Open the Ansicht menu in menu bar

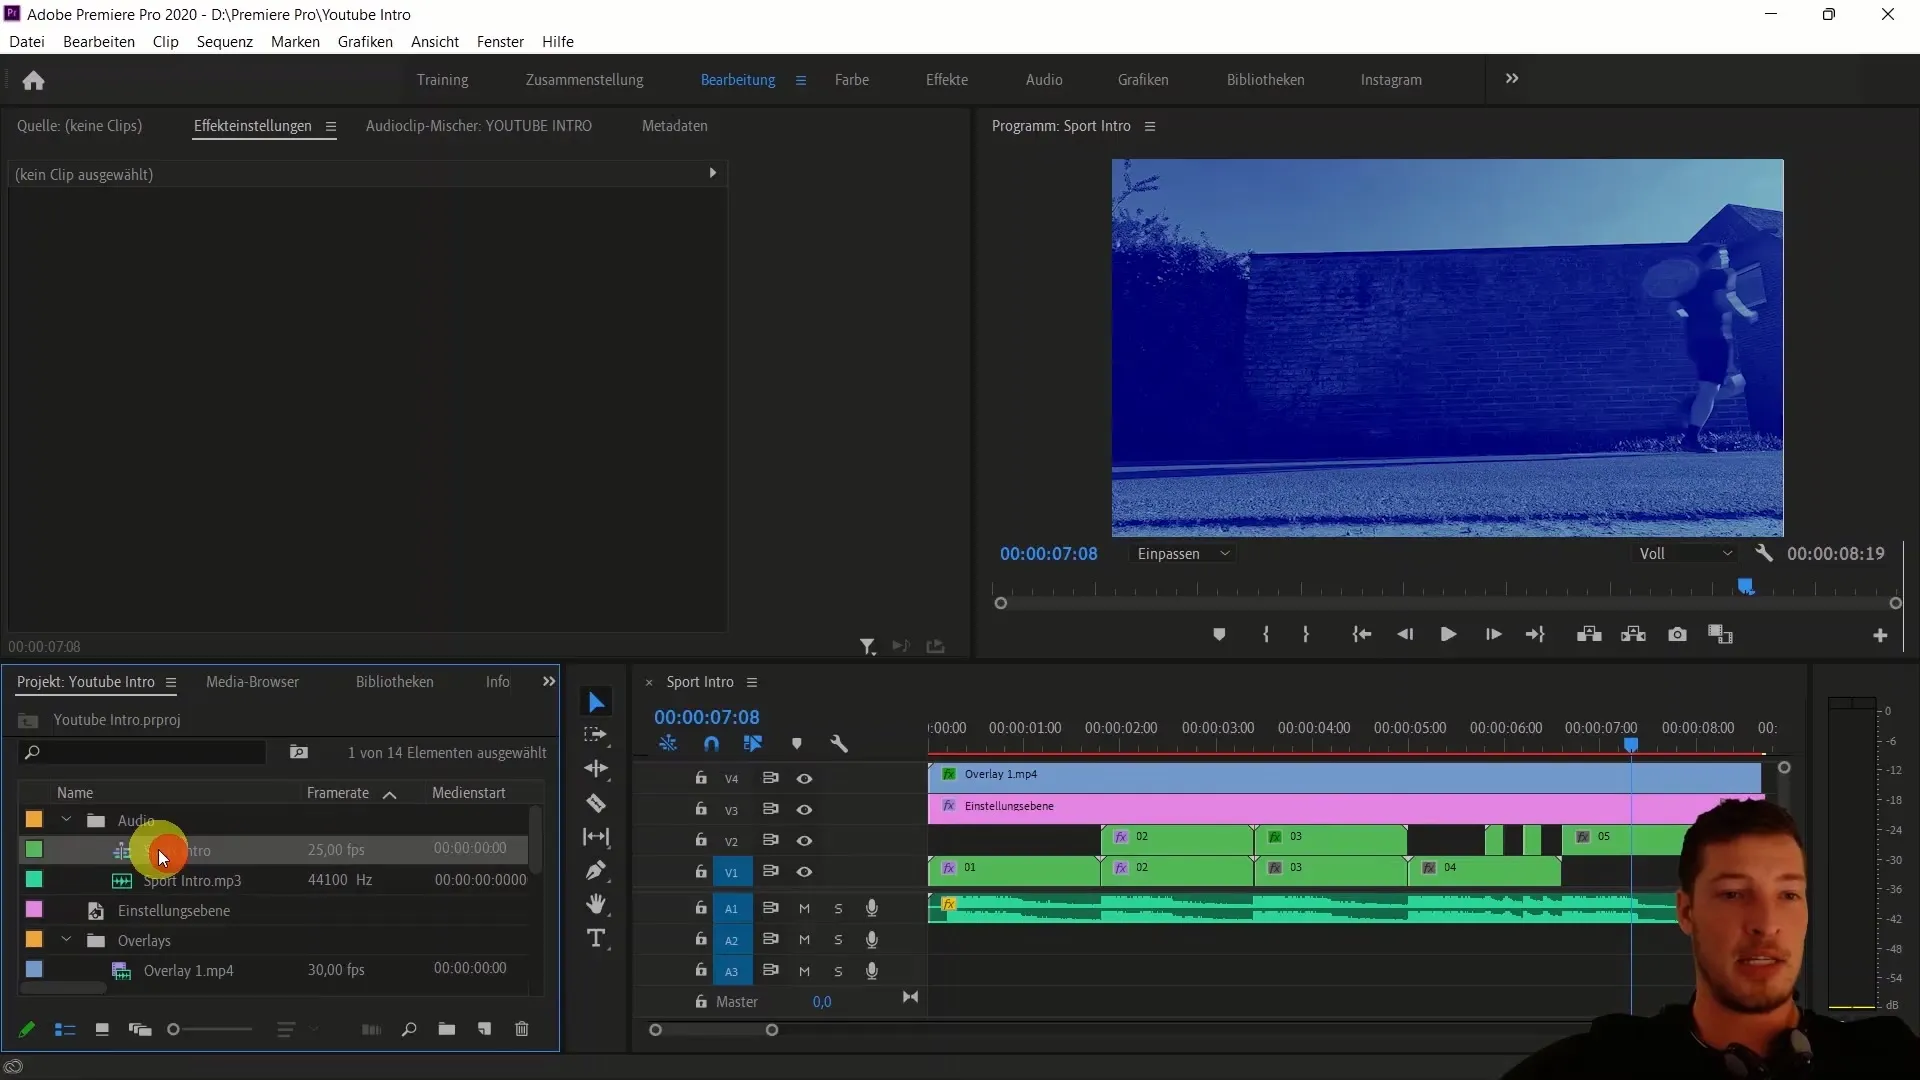434,41
